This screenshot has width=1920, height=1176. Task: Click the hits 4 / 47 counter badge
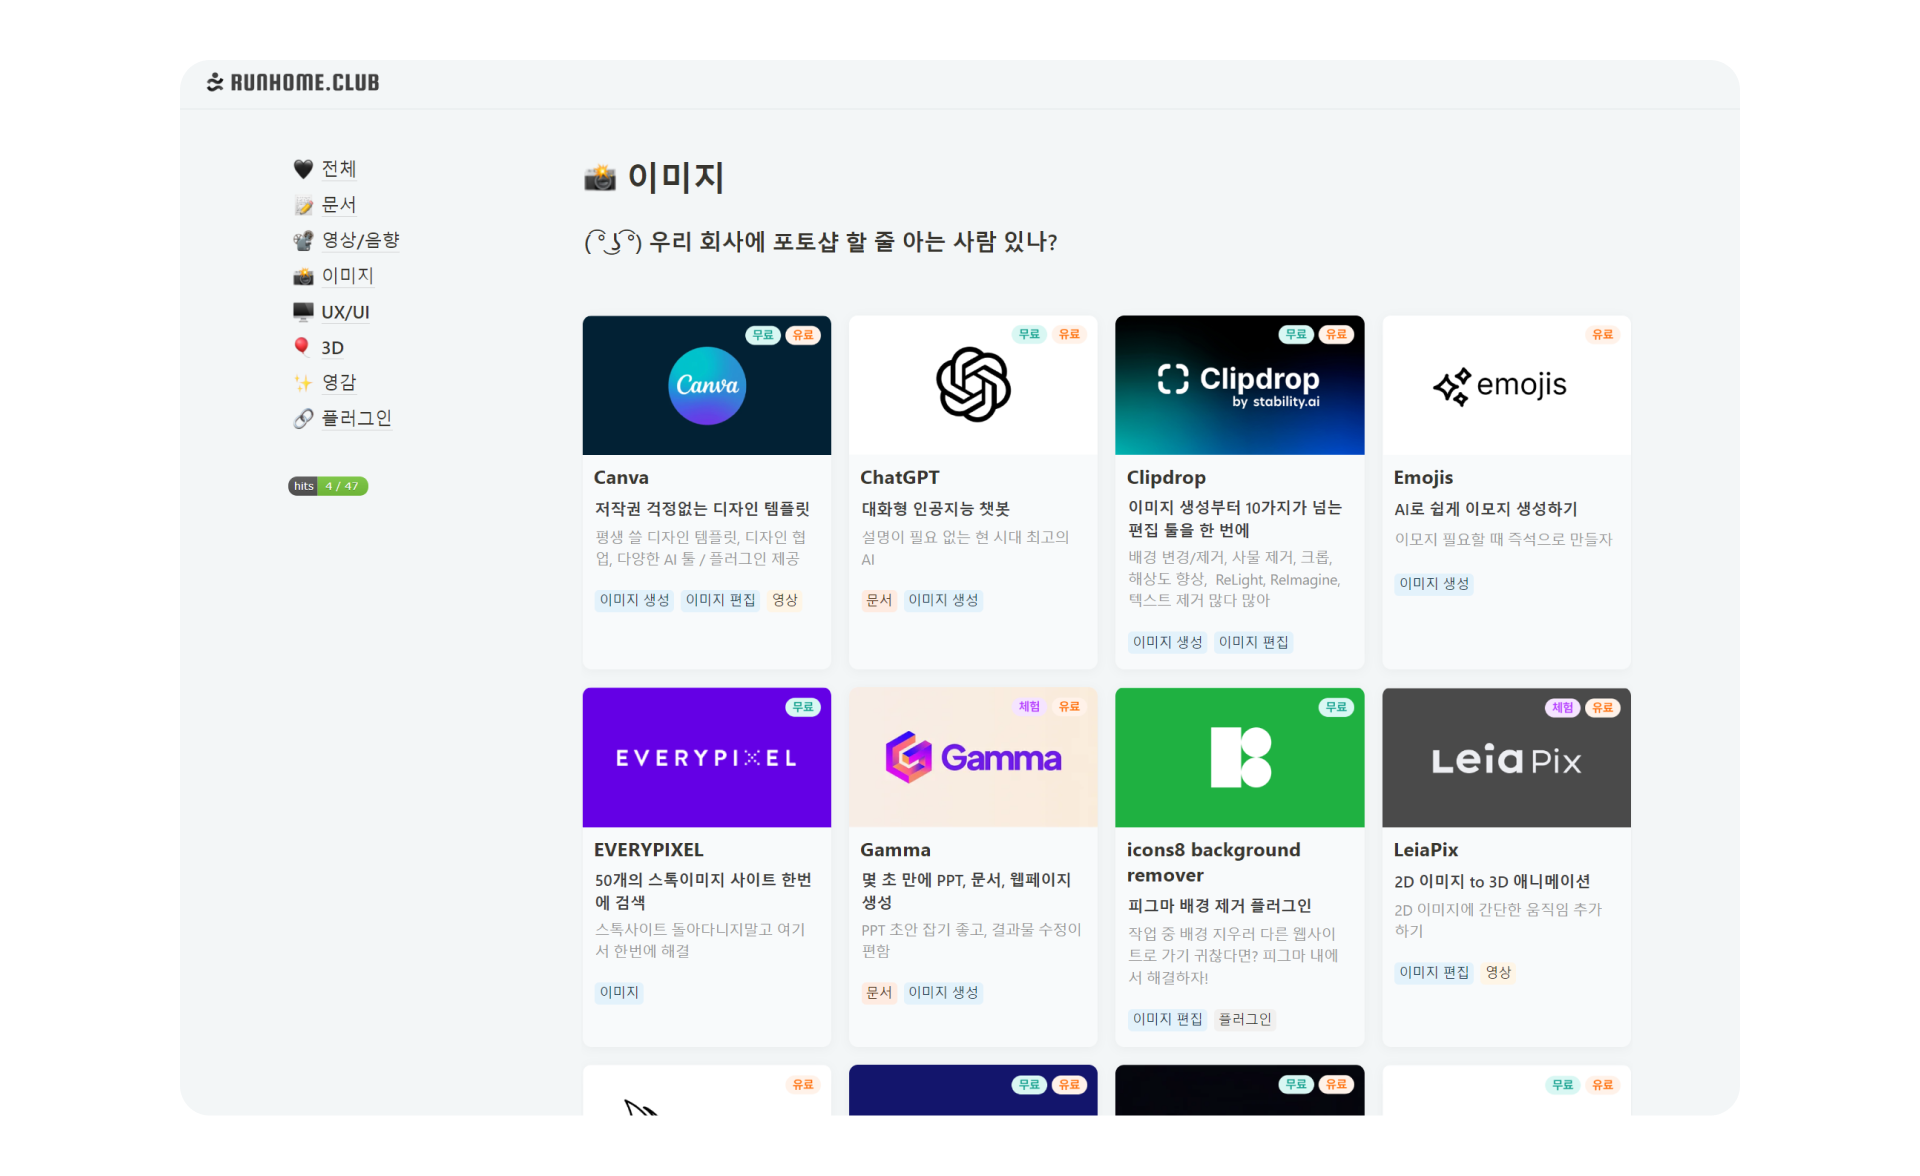coord(328,486)
